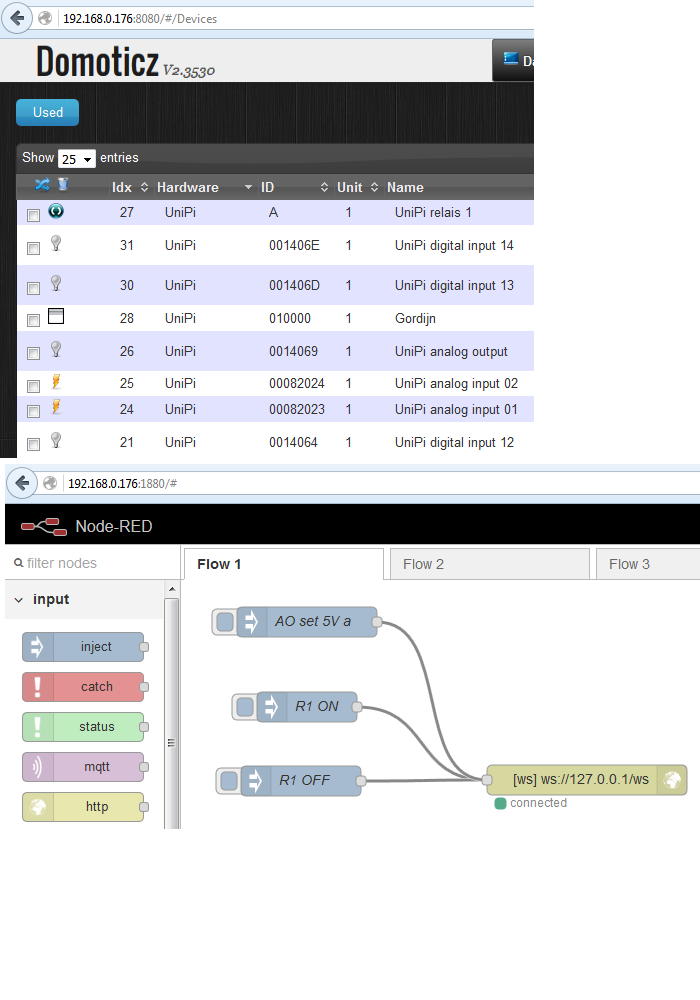The height and width of the screenshot is (1000, 700).
Task: Sort table by ID column
Action: [295, 188]
